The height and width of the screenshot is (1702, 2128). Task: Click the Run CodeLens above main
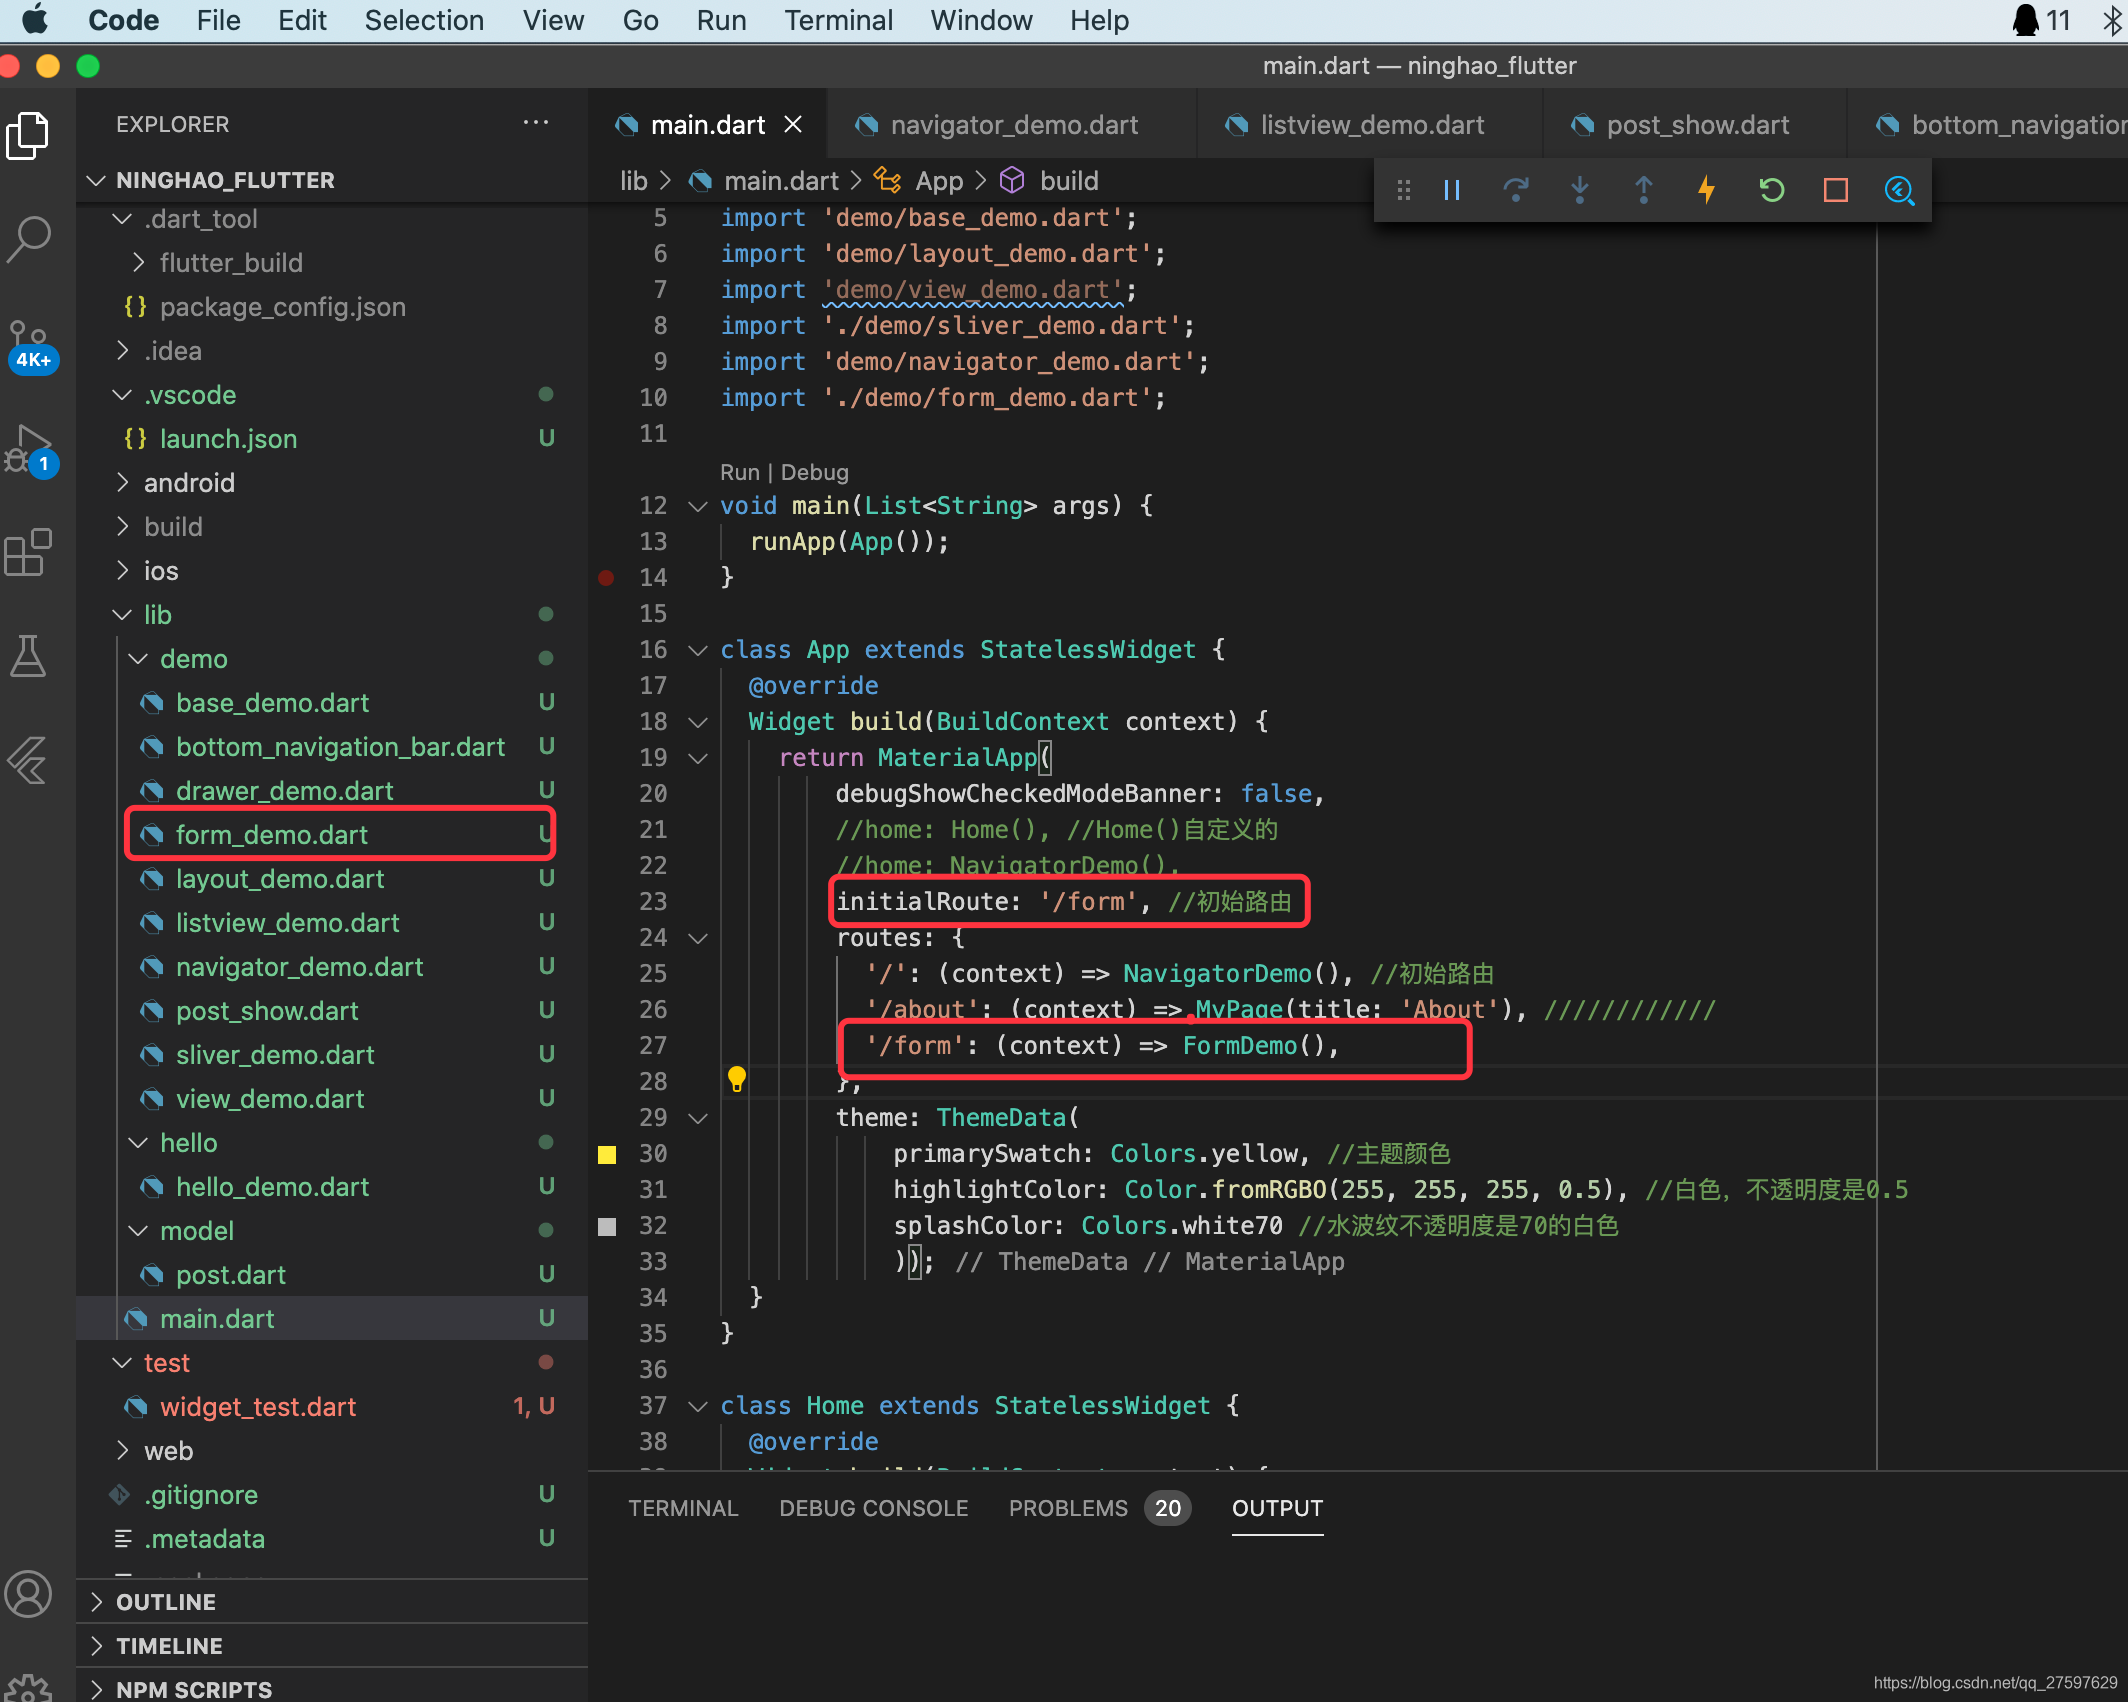click(x=740, y=472)
